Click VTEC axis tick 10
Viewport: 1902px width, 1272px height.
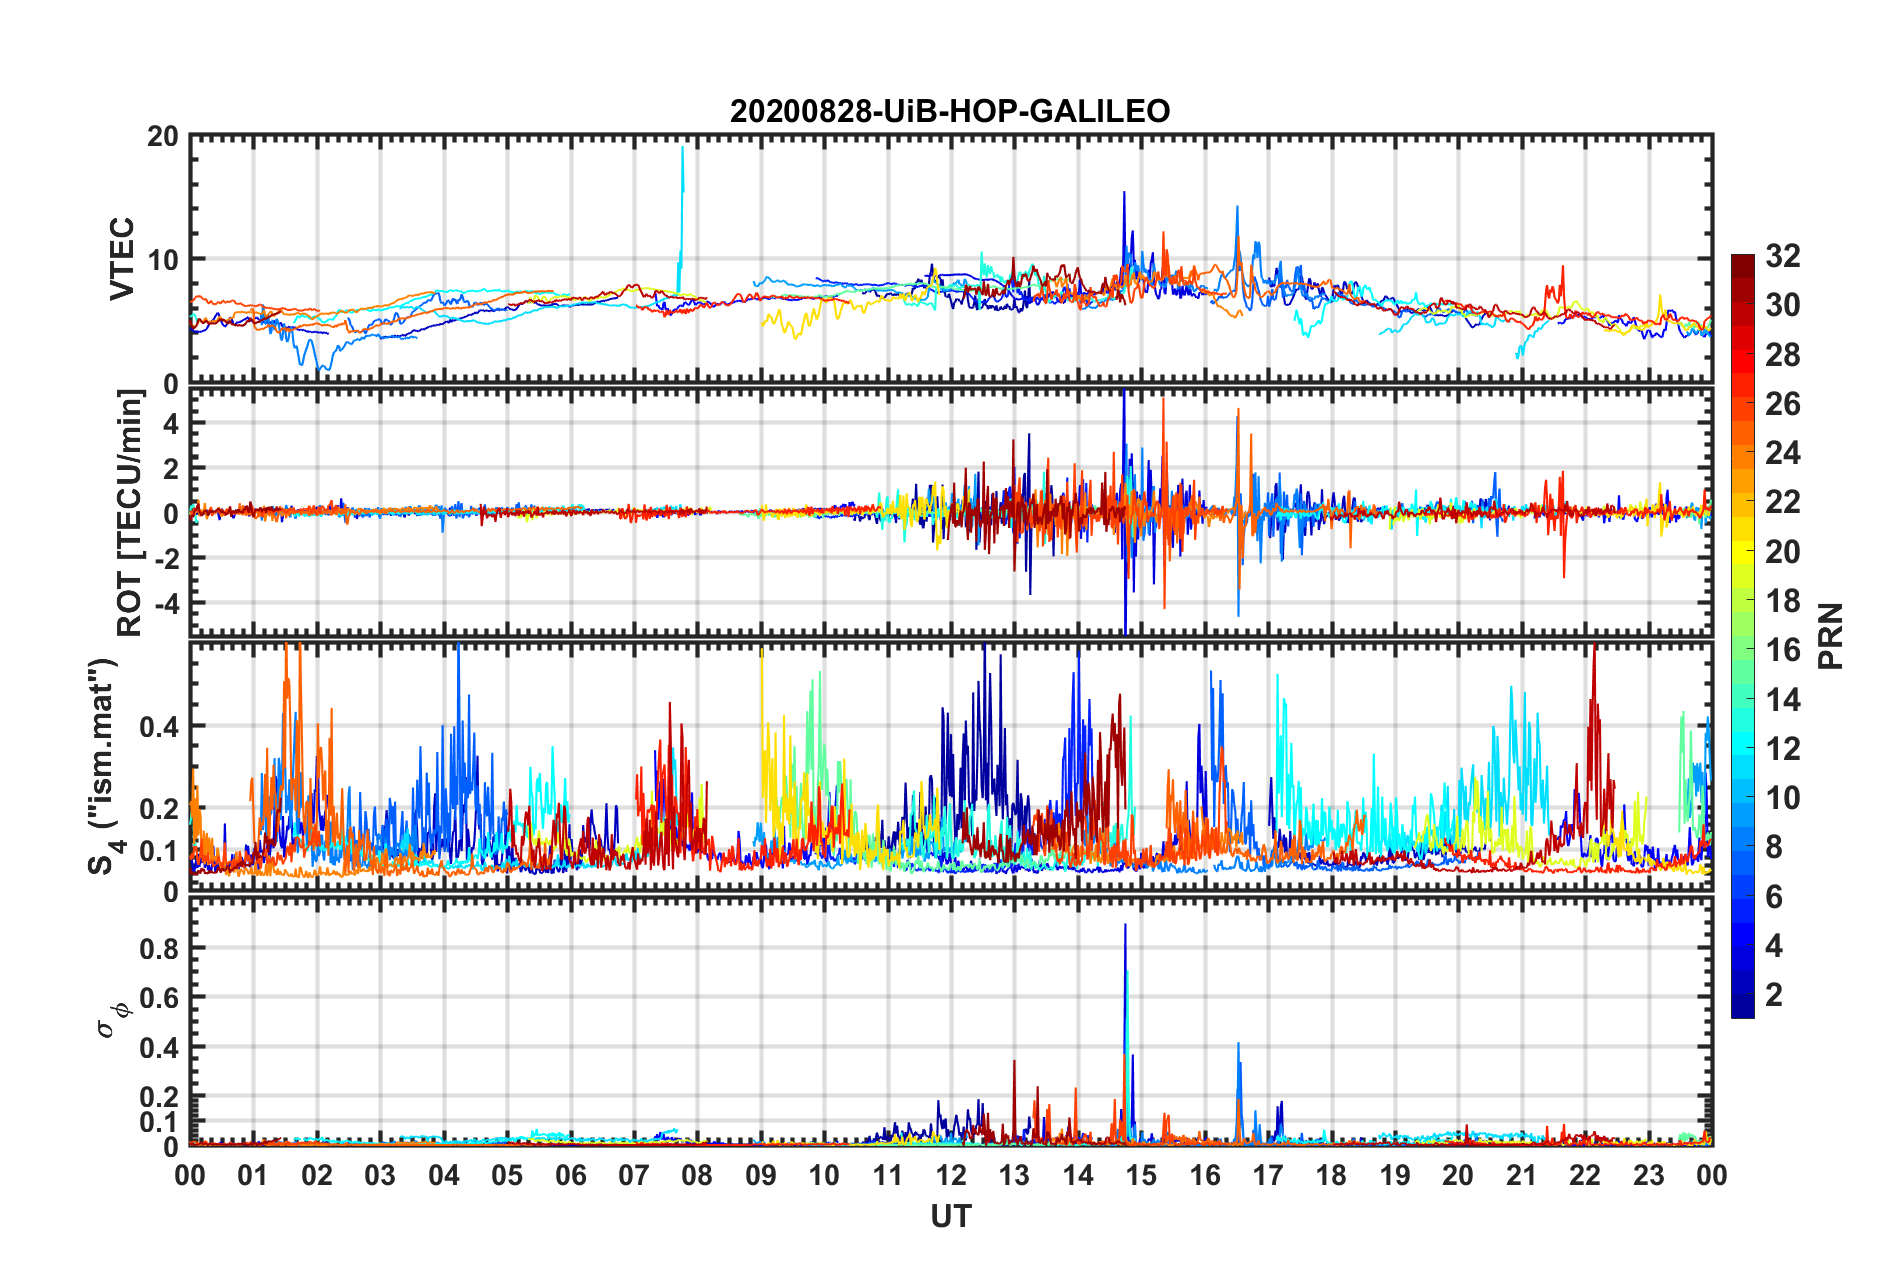pos(163,260)
